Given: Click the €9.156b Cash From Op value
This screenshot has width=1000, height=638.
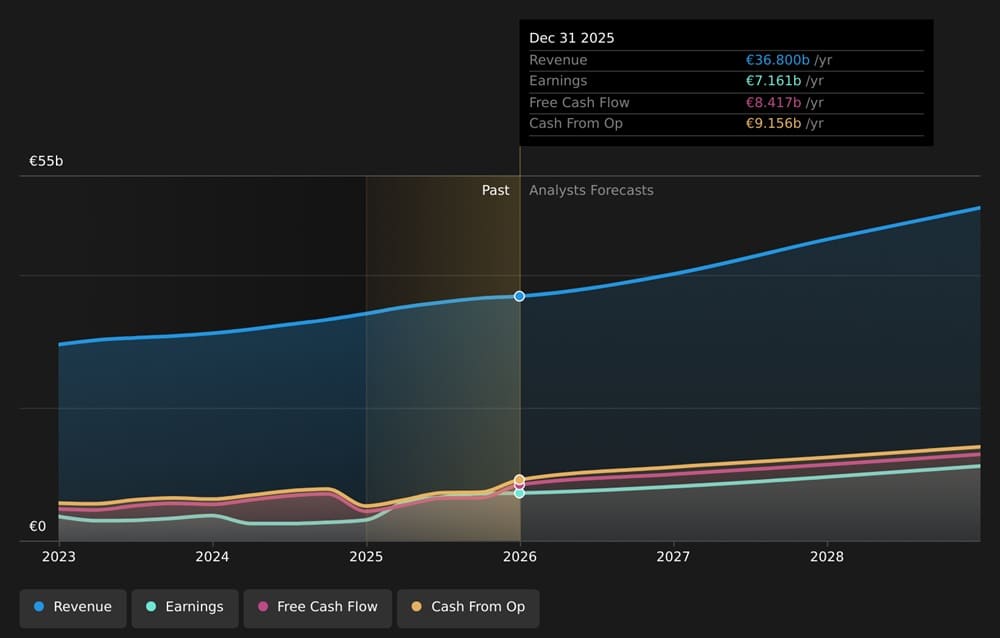Looking at the screenshot, I should coord(774,123).
